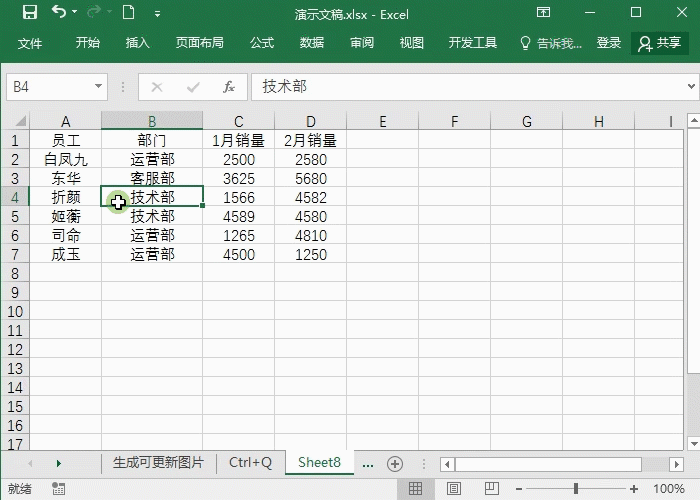Screen dimensions: 700x500
Task: Switch to the 插入 ribbon tab
Action: (x=138, y=43)
